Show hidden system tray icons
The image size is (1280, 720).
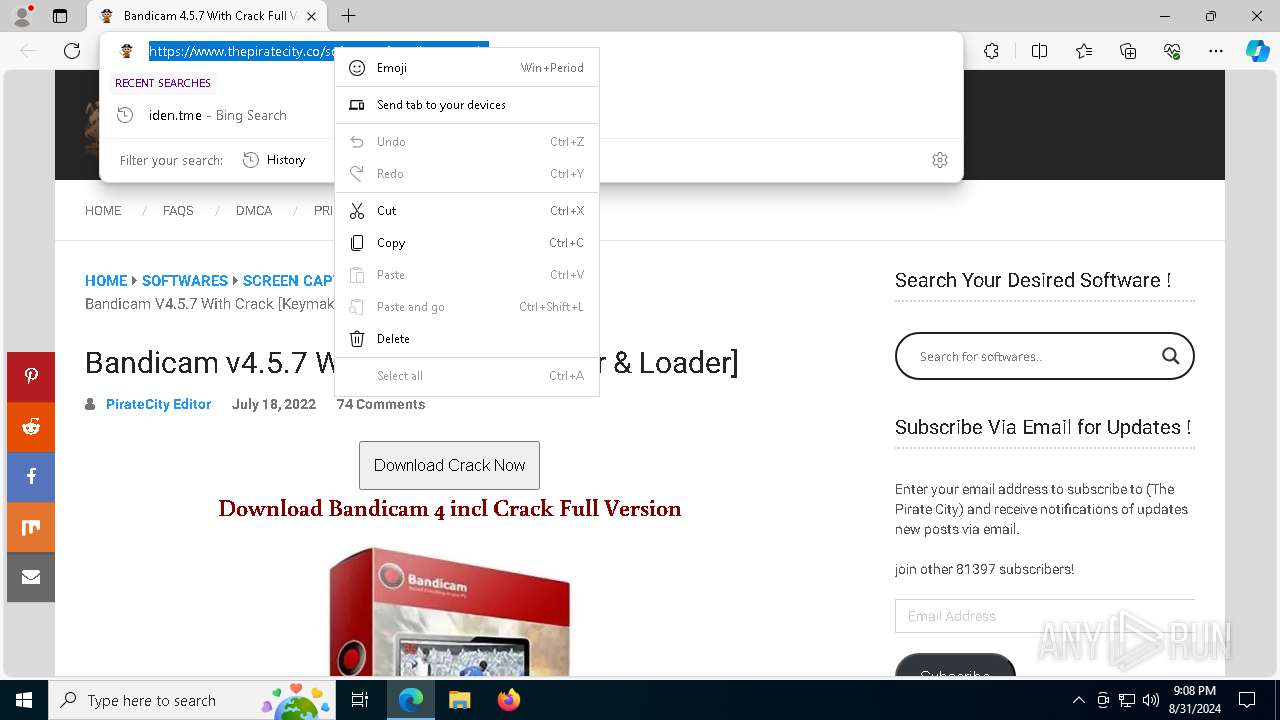[x=1078, y=700]
